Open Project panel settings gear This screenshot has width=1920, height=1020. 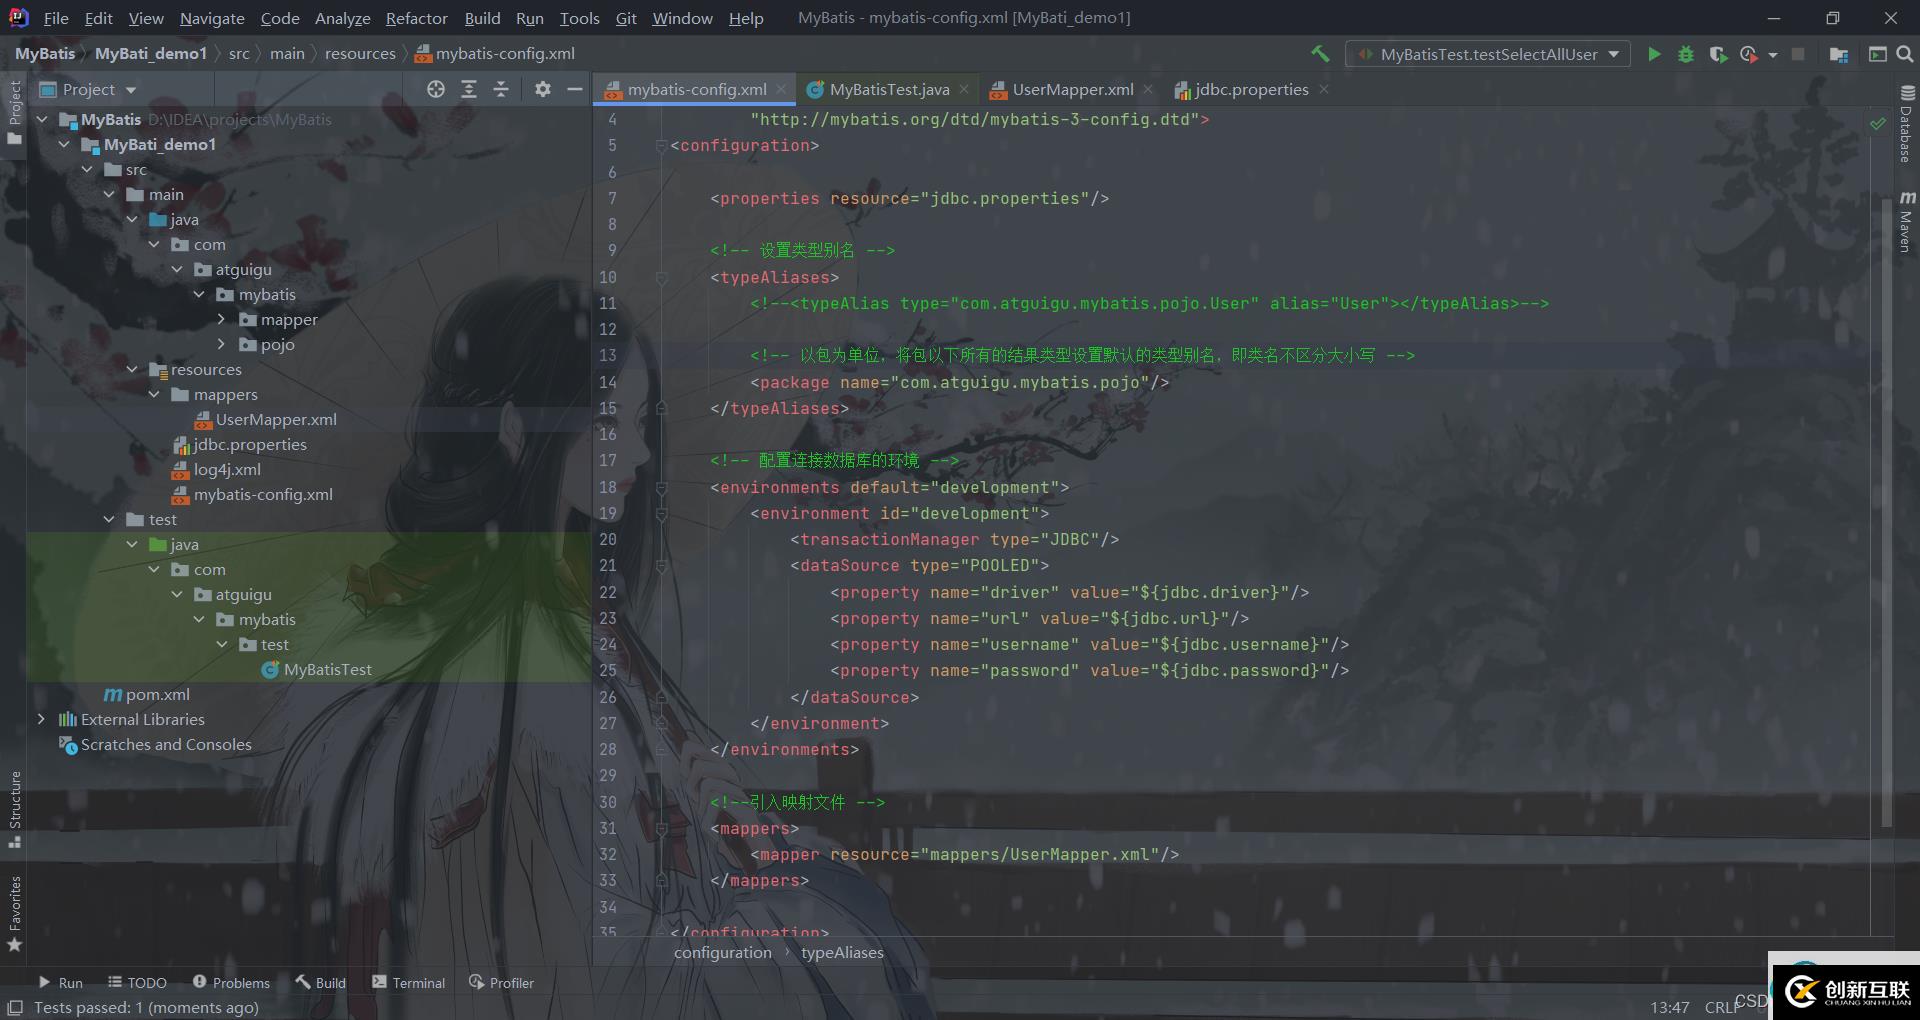coord(543,89)
